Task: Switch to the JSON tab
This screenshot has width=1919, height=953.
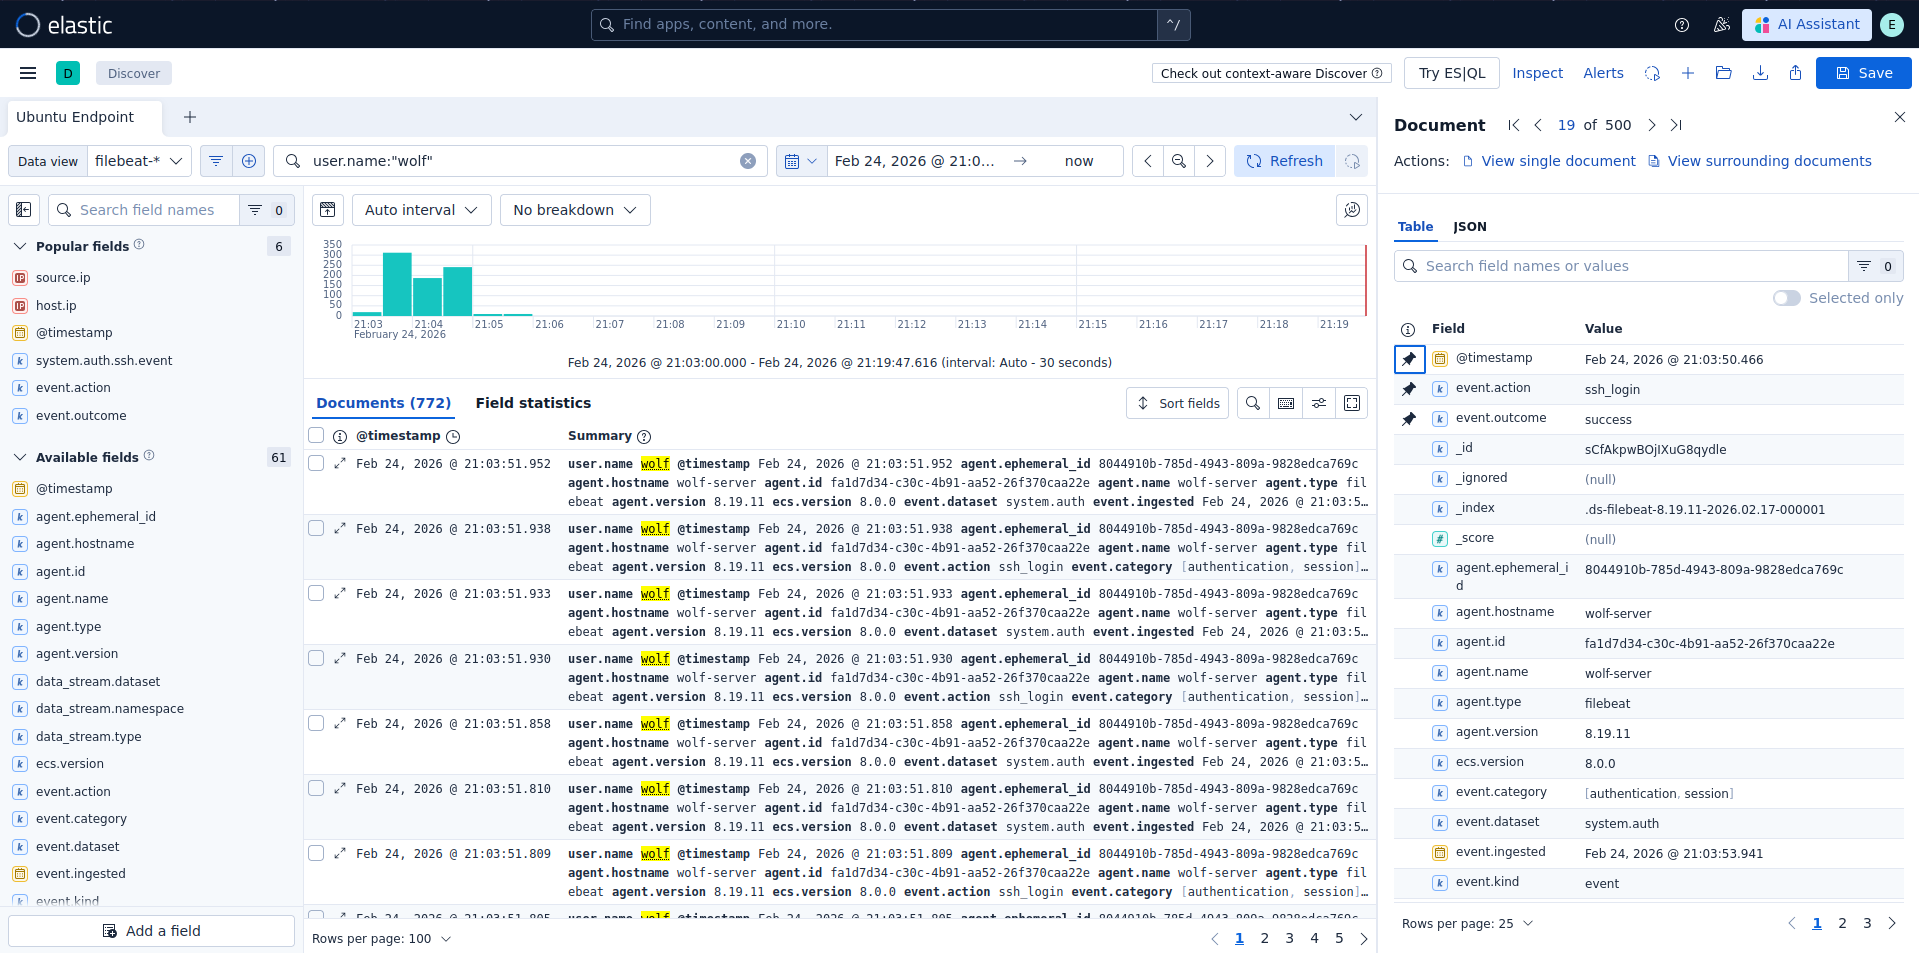Action: pos(1469,227)
